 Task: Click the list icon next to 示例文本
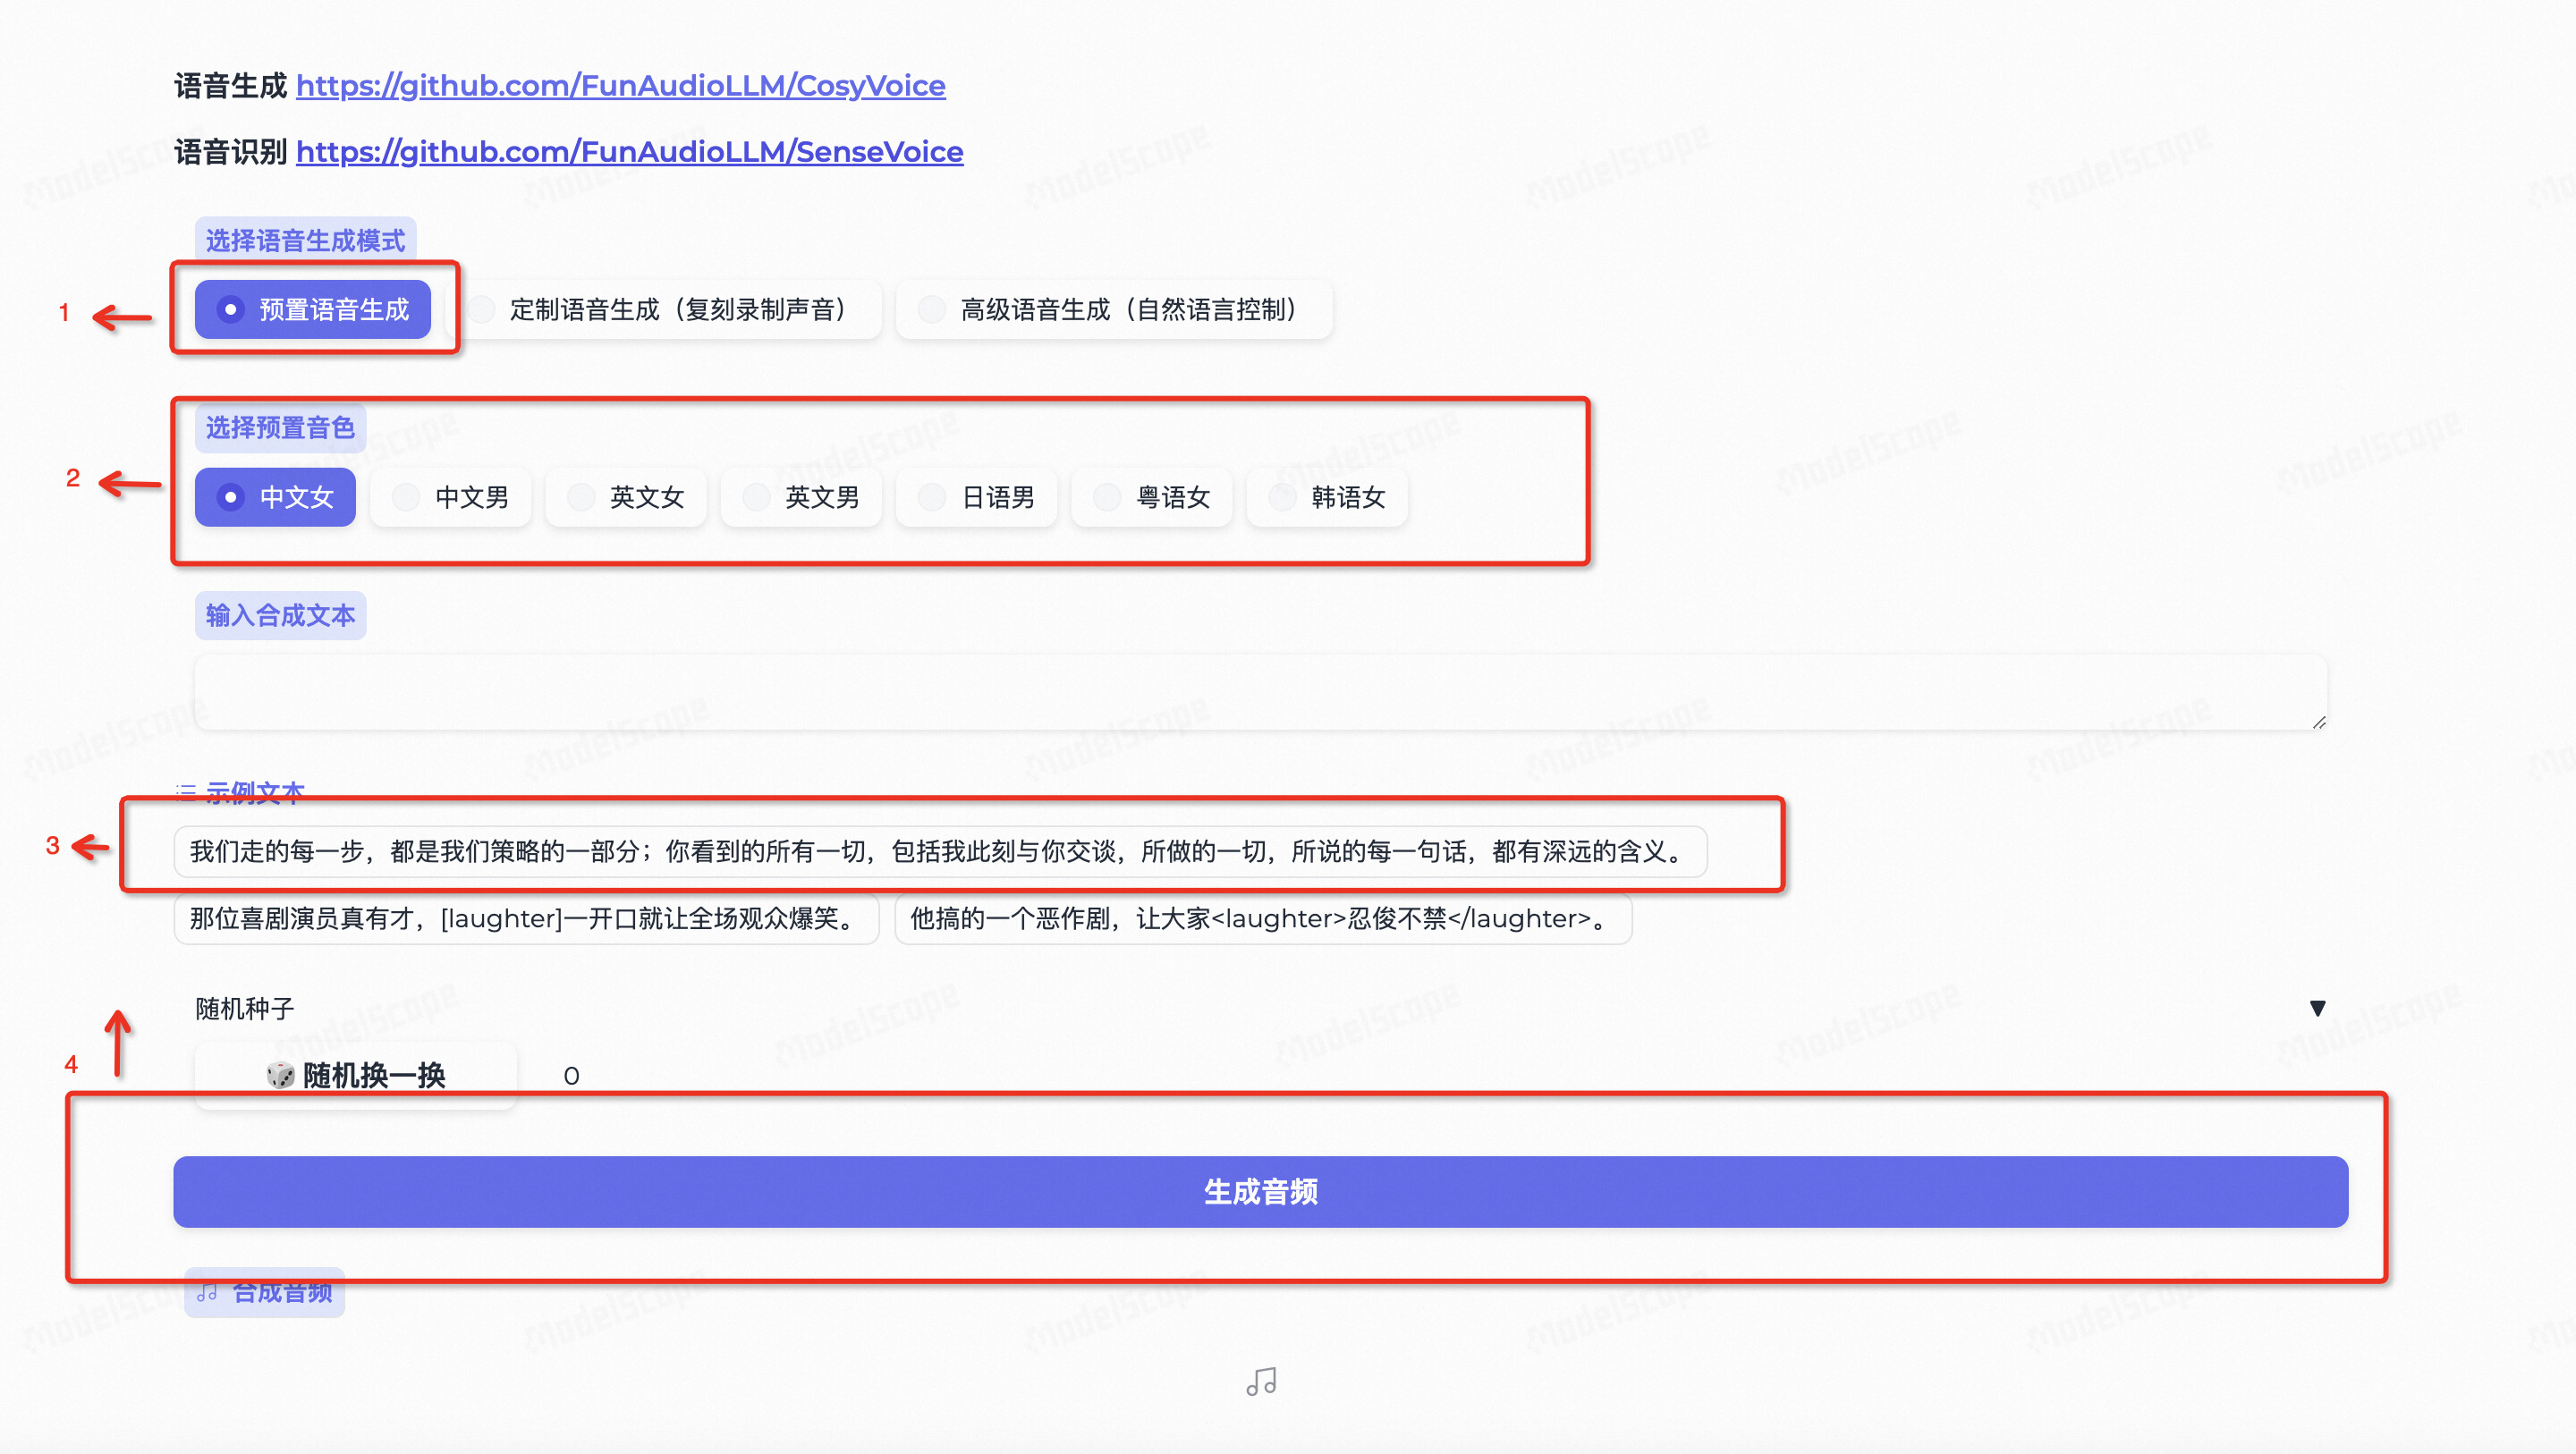[x=184, y=793]
